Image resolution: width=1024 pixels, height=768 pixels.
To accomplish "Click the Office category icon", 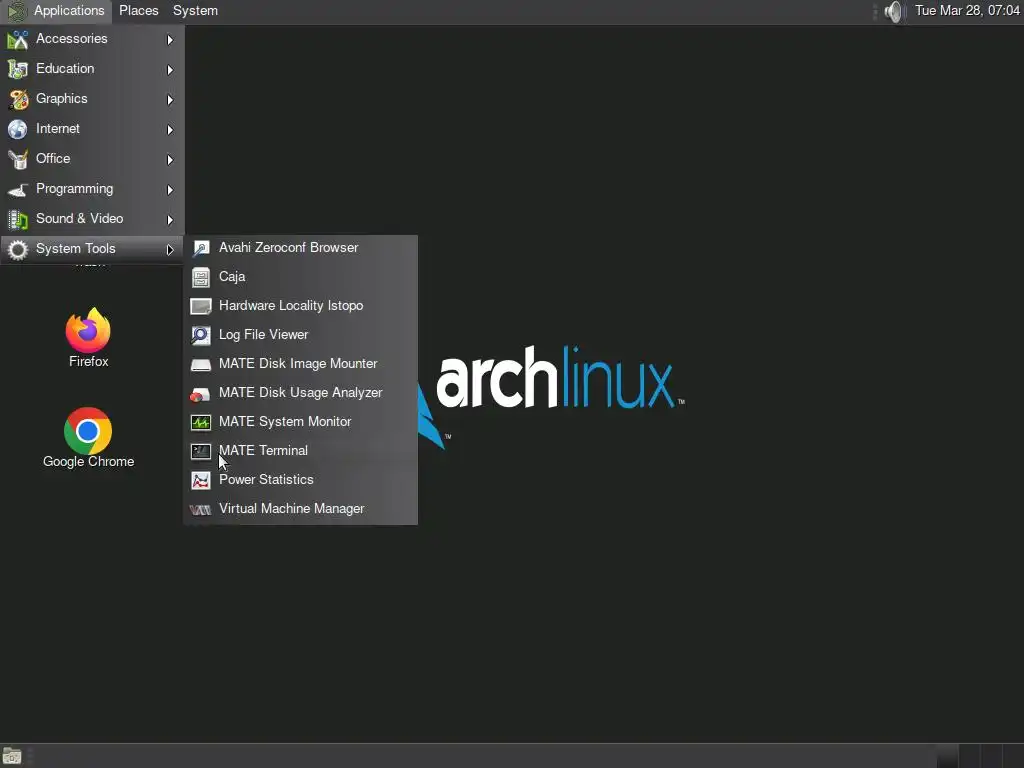I will click(18, 159).
